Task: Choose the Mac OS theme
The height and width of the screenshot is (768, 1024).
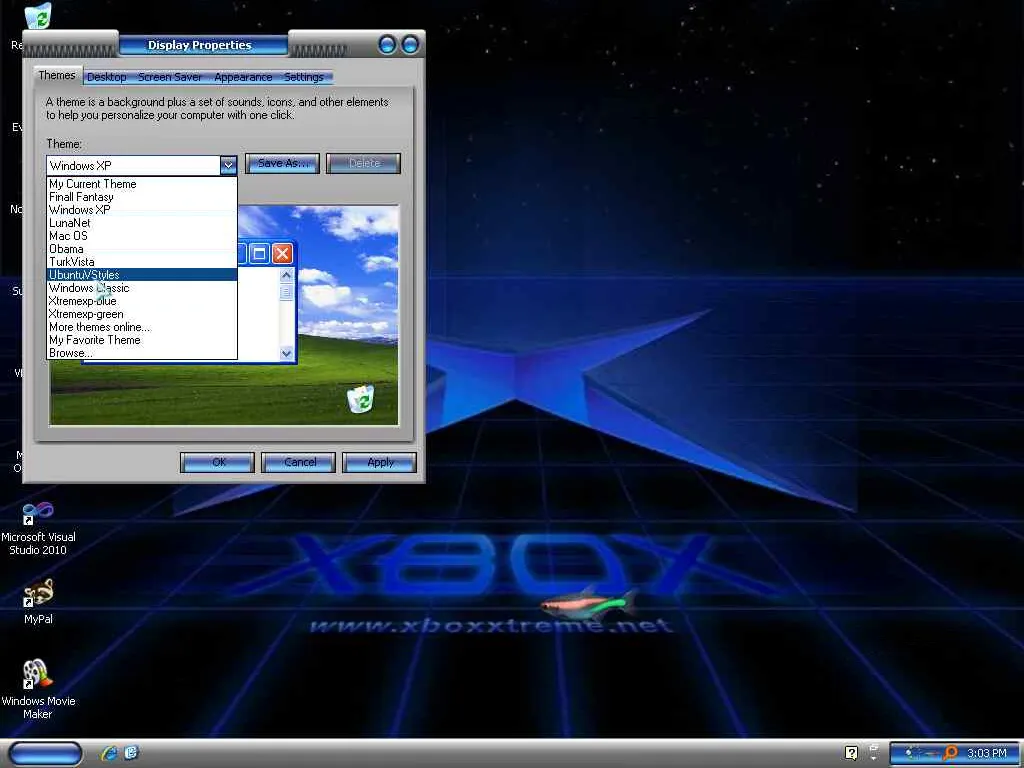Action: click(142, 236)
